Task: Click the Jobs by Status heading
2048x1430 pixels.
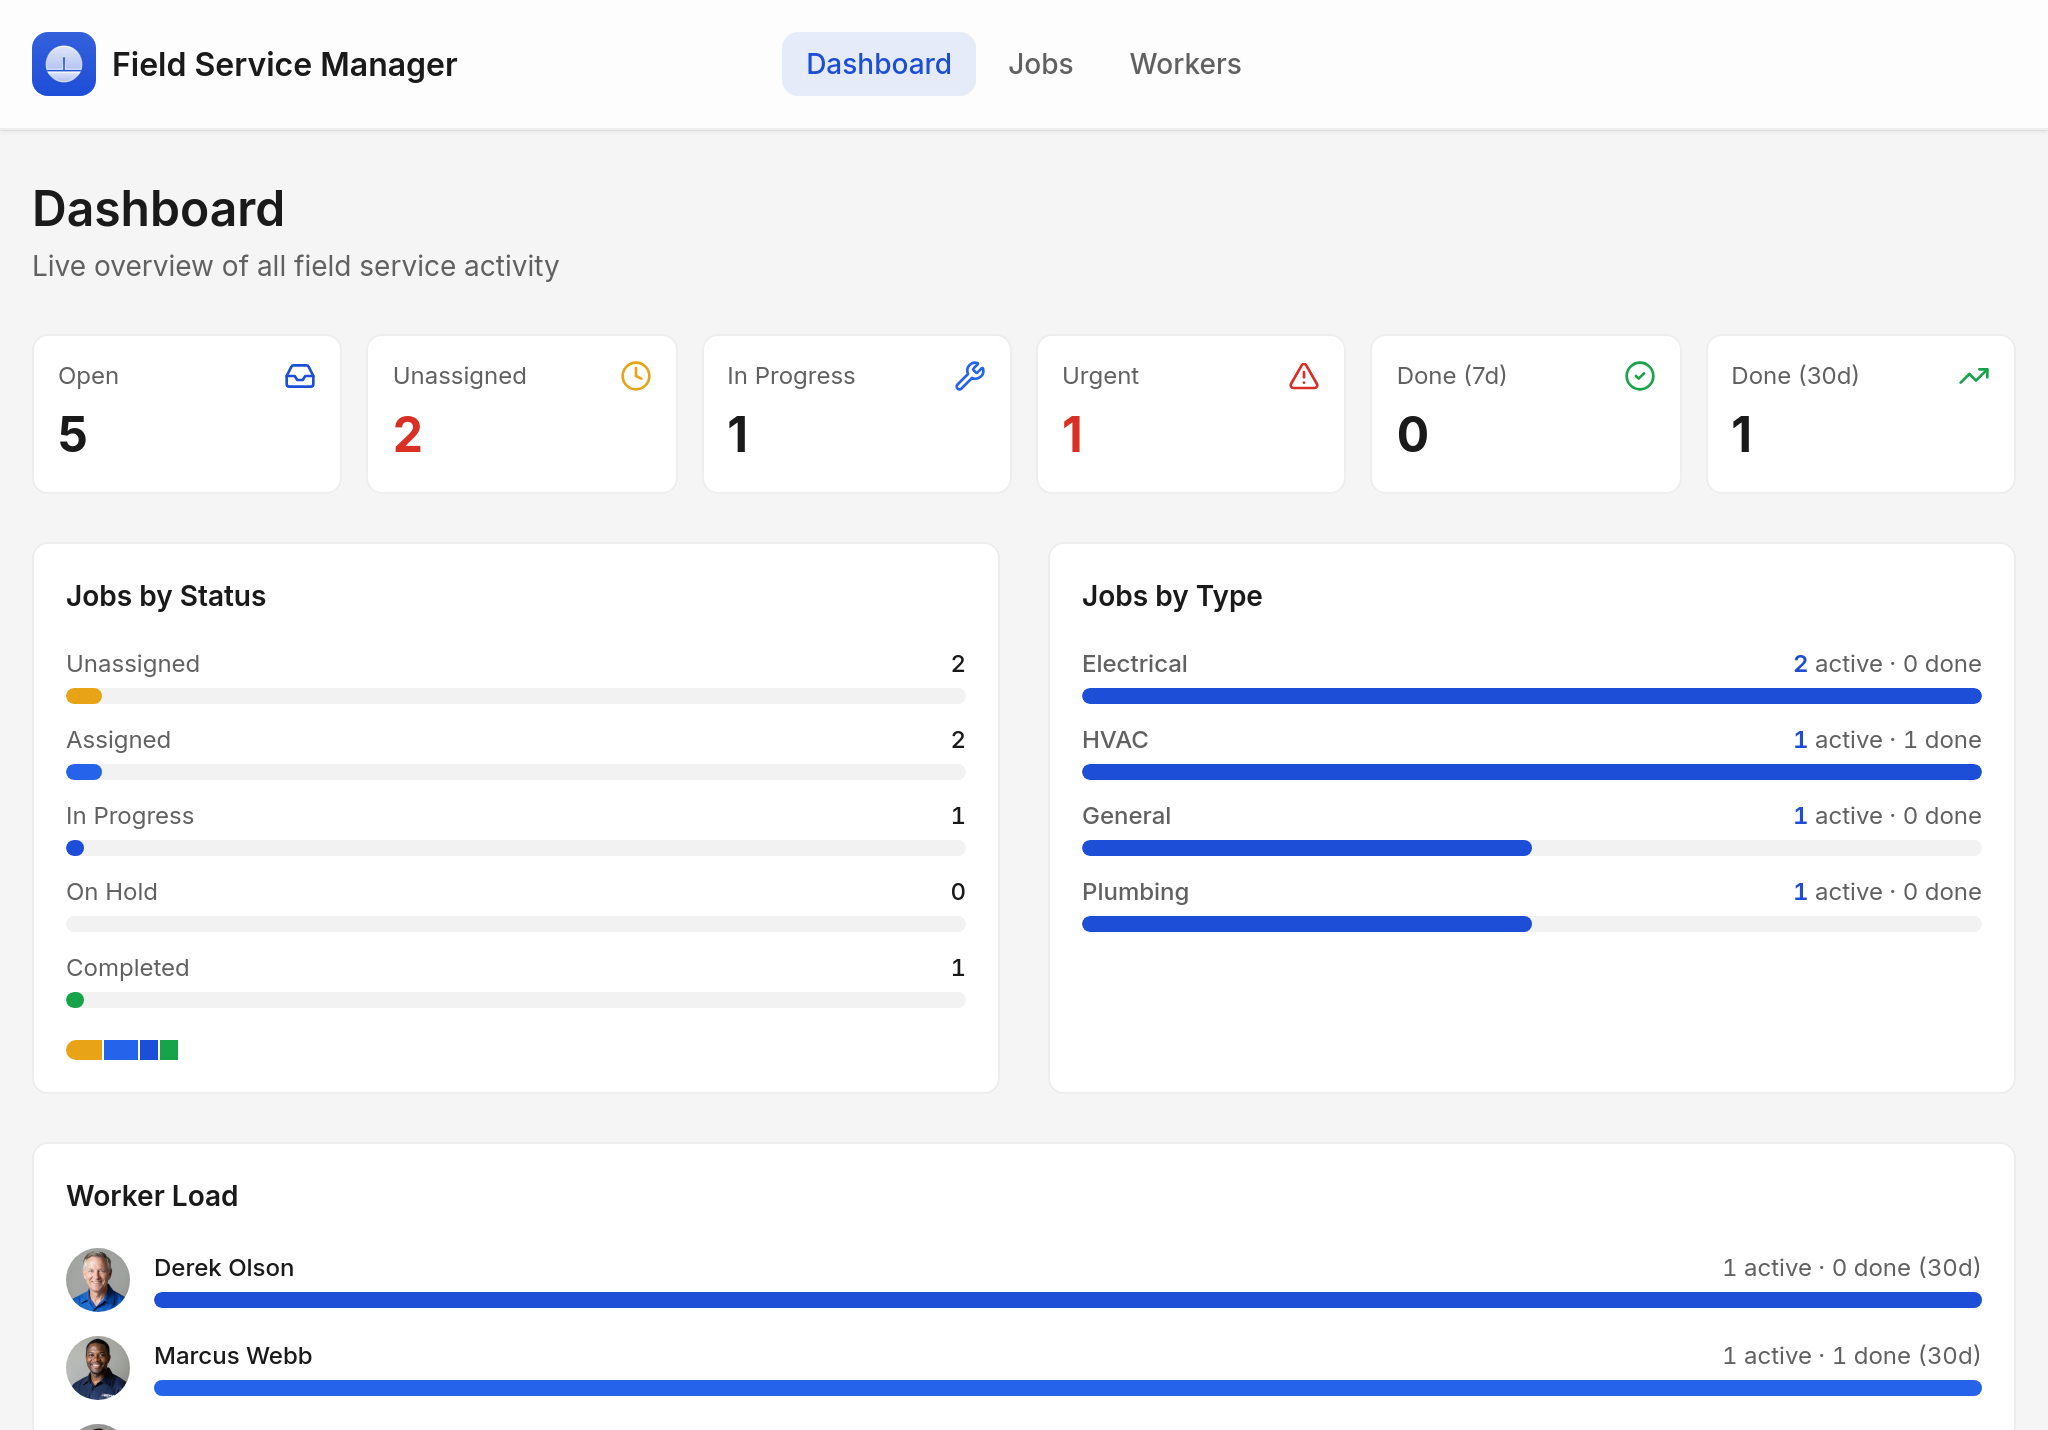Action: (166, 596)
